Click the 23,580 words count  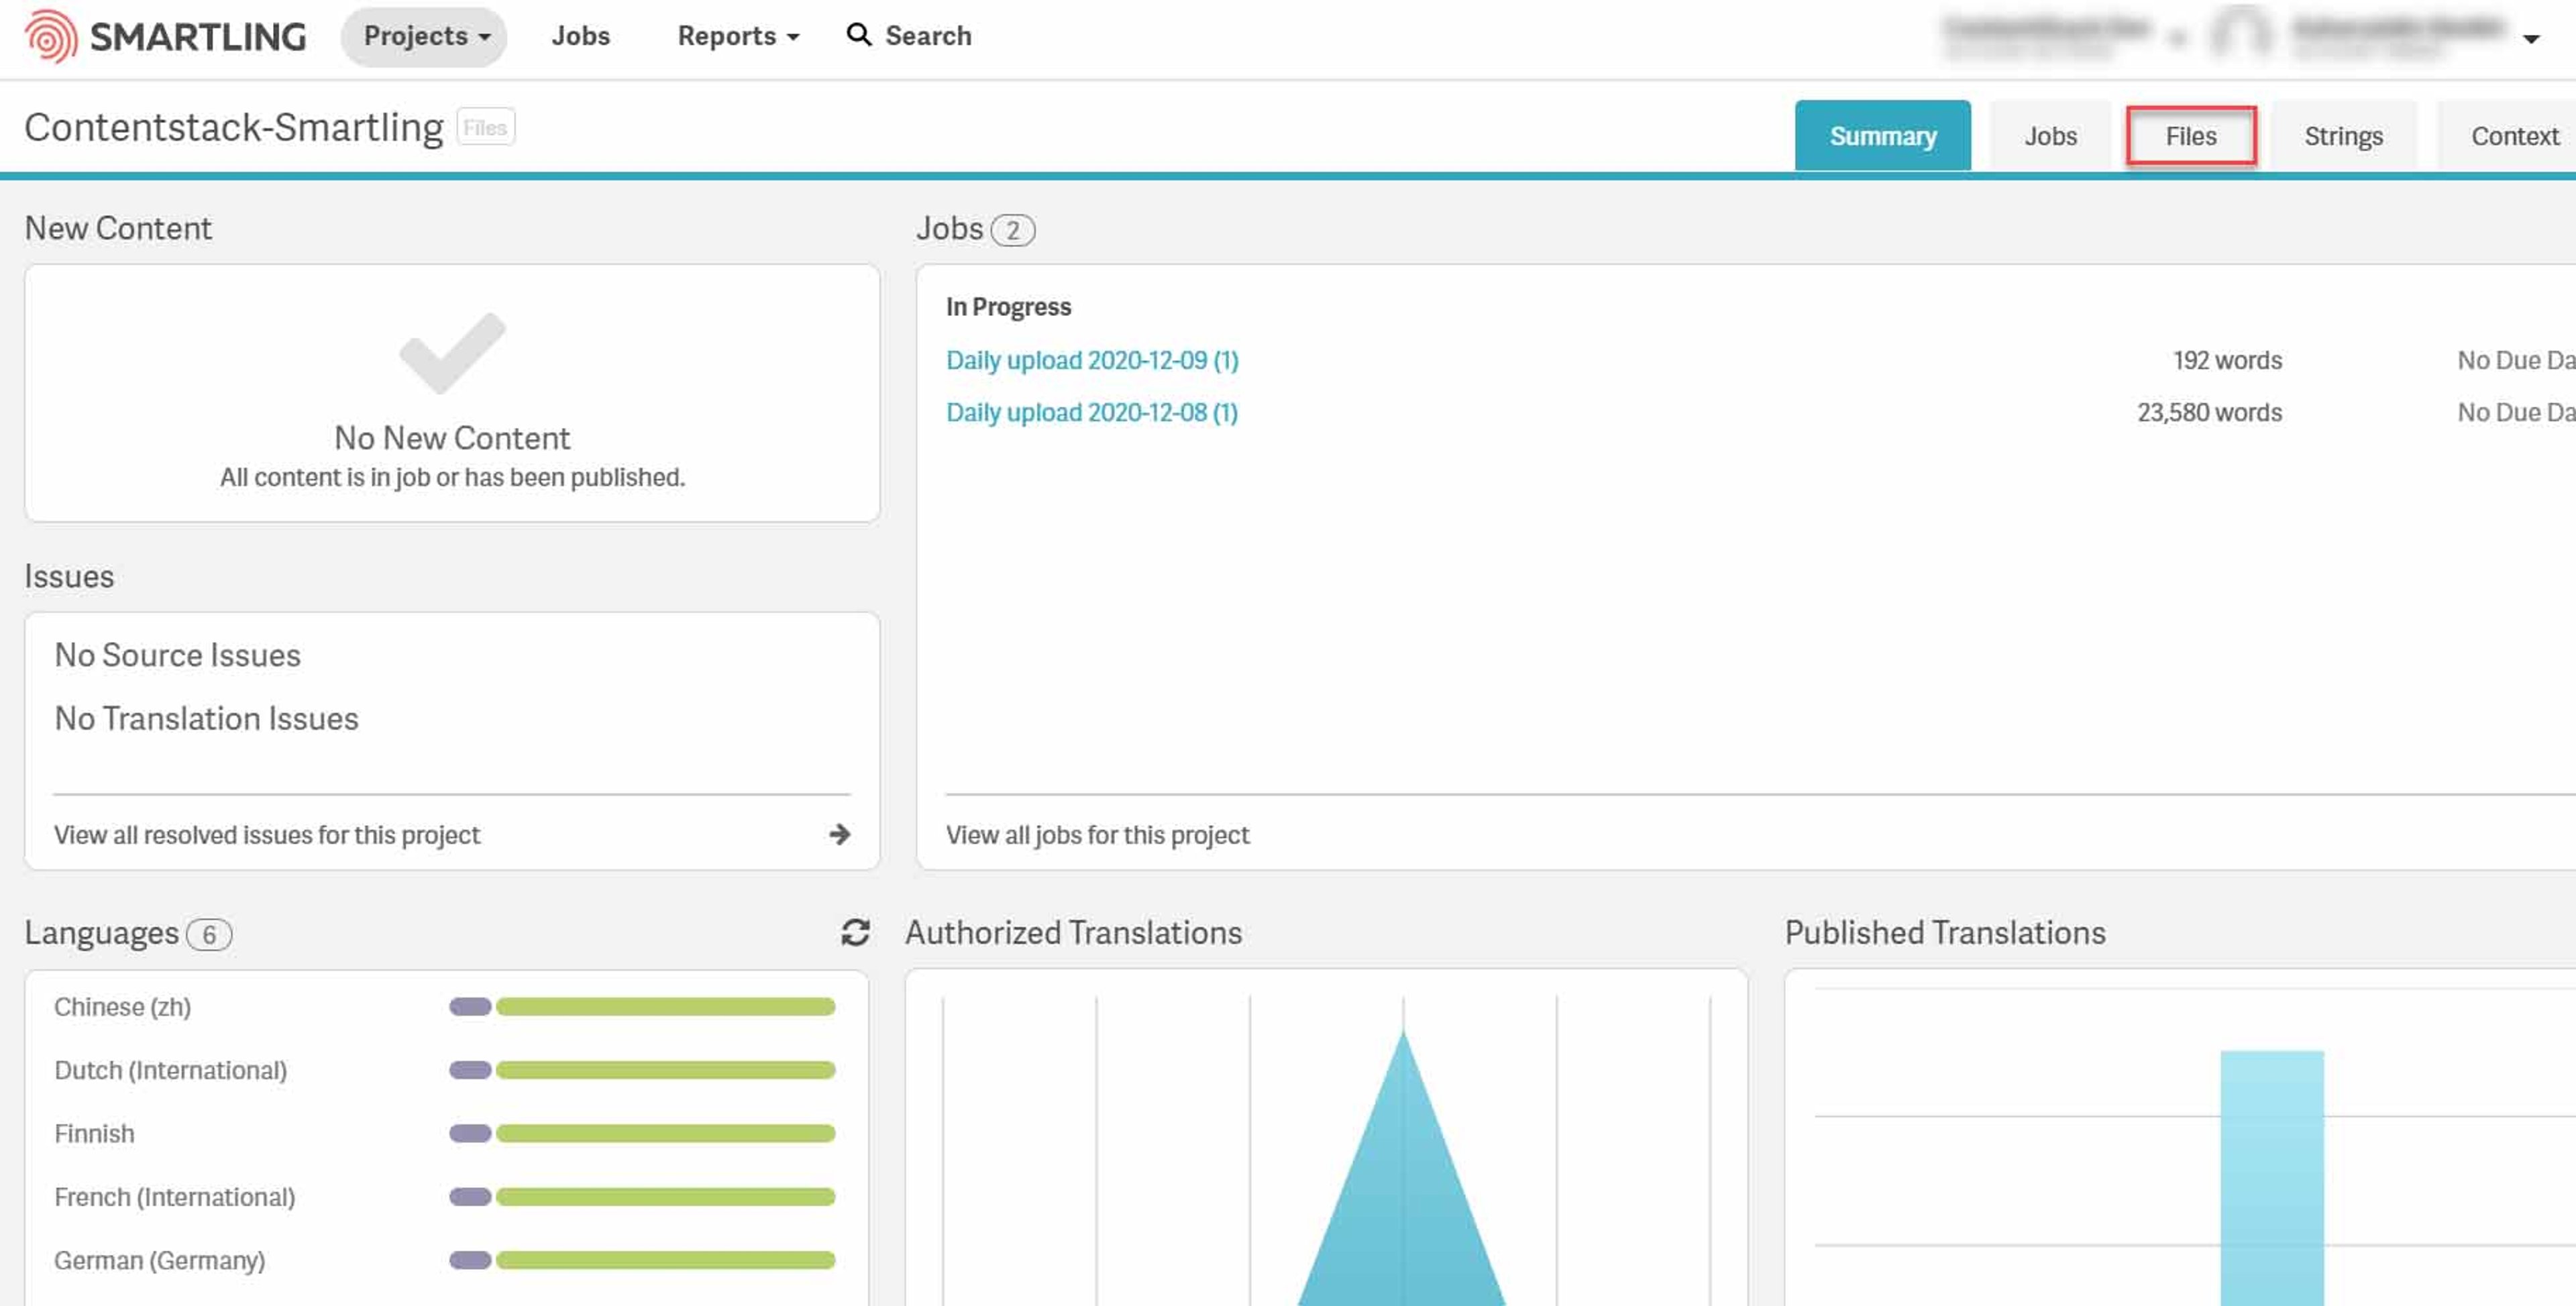click(x=2209, y=412)
